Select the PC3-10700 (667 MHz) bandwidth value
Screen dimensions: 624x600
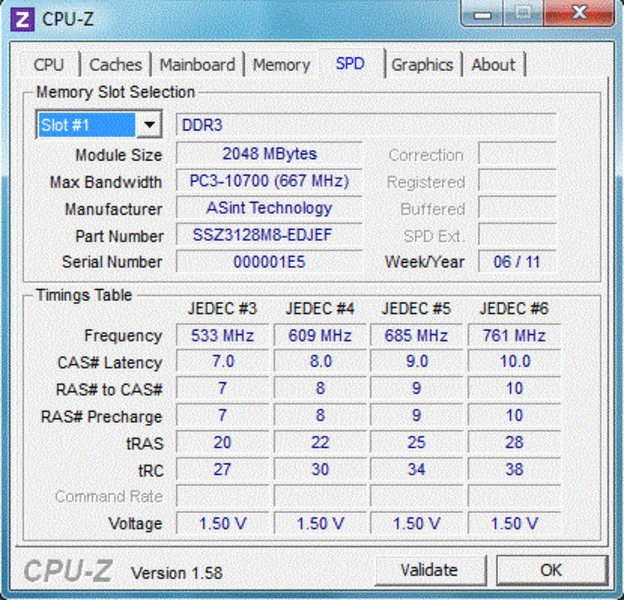[x=269, y=181]
